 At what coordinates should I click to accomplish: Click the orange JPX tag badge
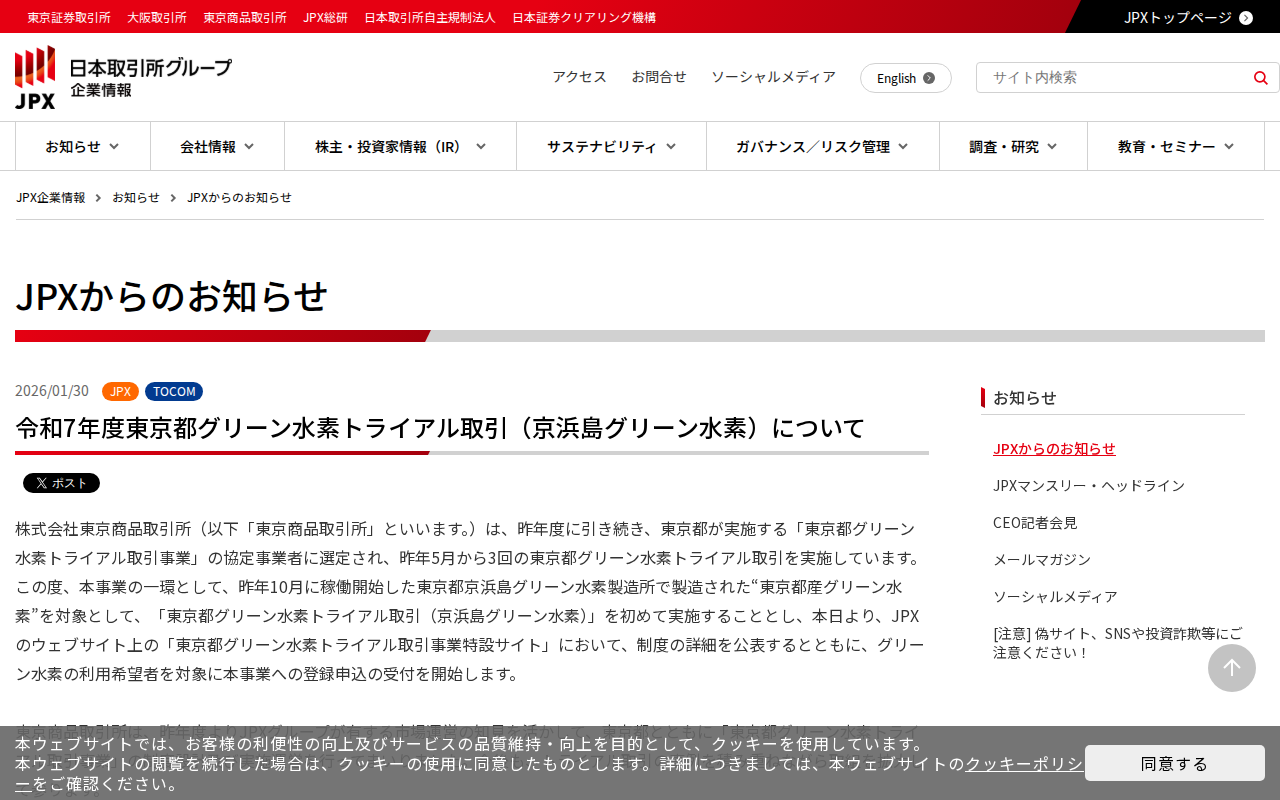(120, 391)
